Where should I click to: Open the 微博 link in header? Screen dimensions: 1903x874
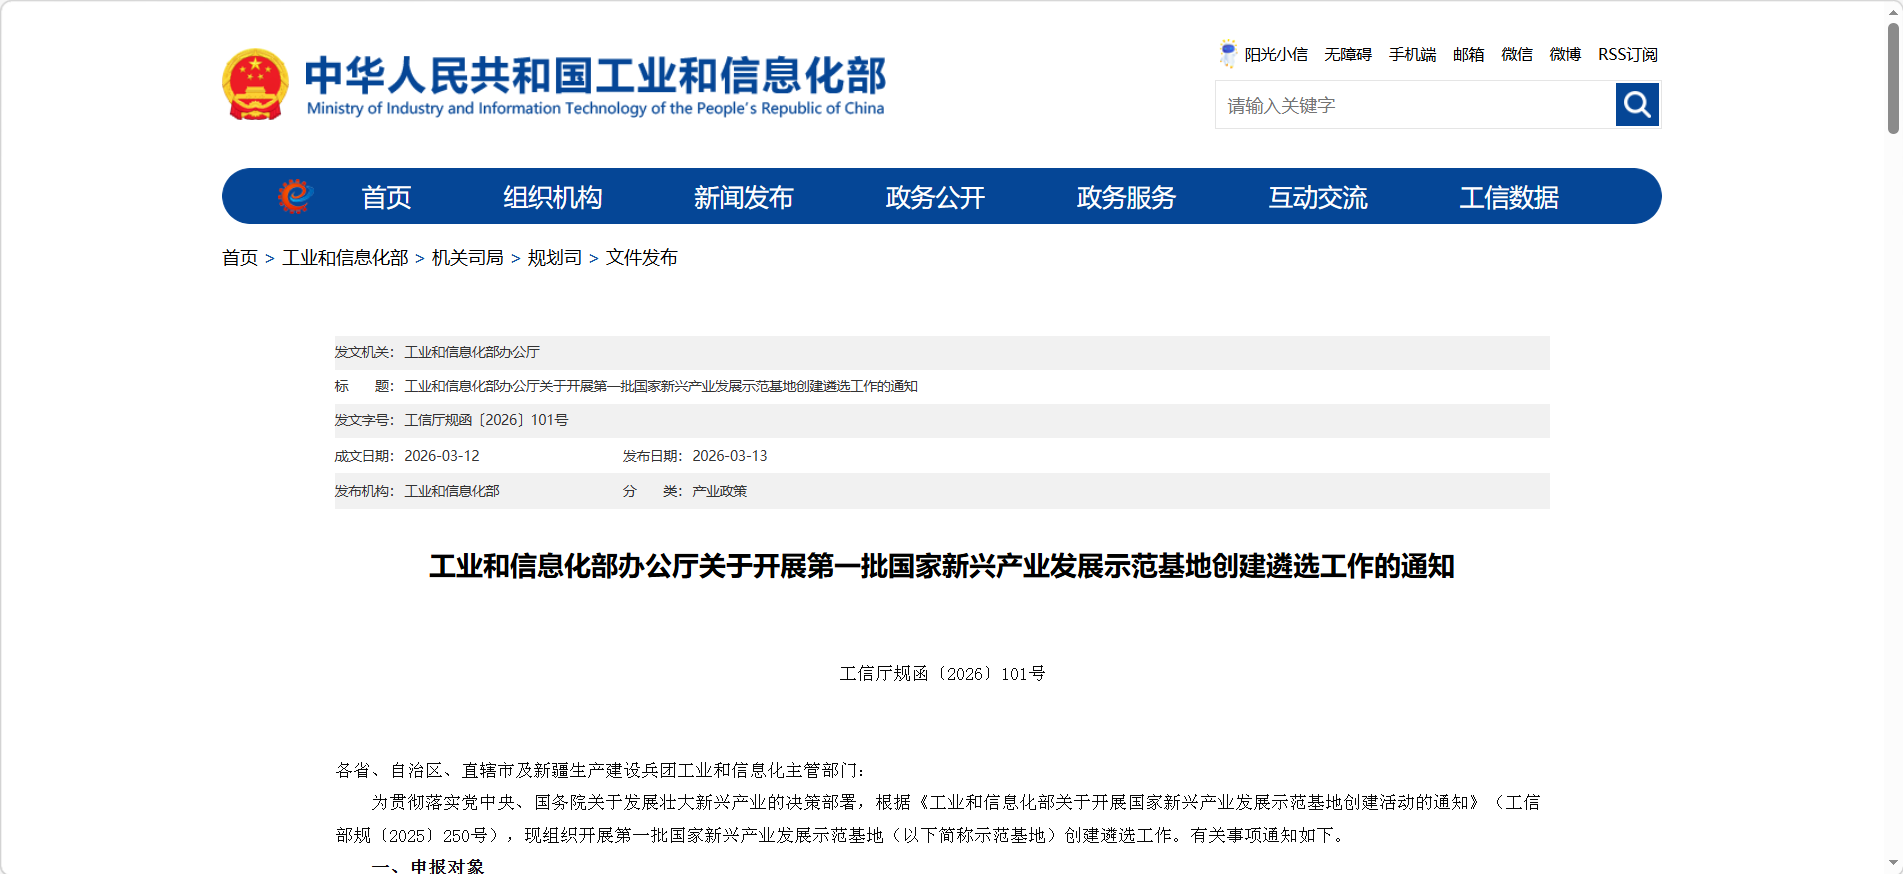click(1565, 54)
